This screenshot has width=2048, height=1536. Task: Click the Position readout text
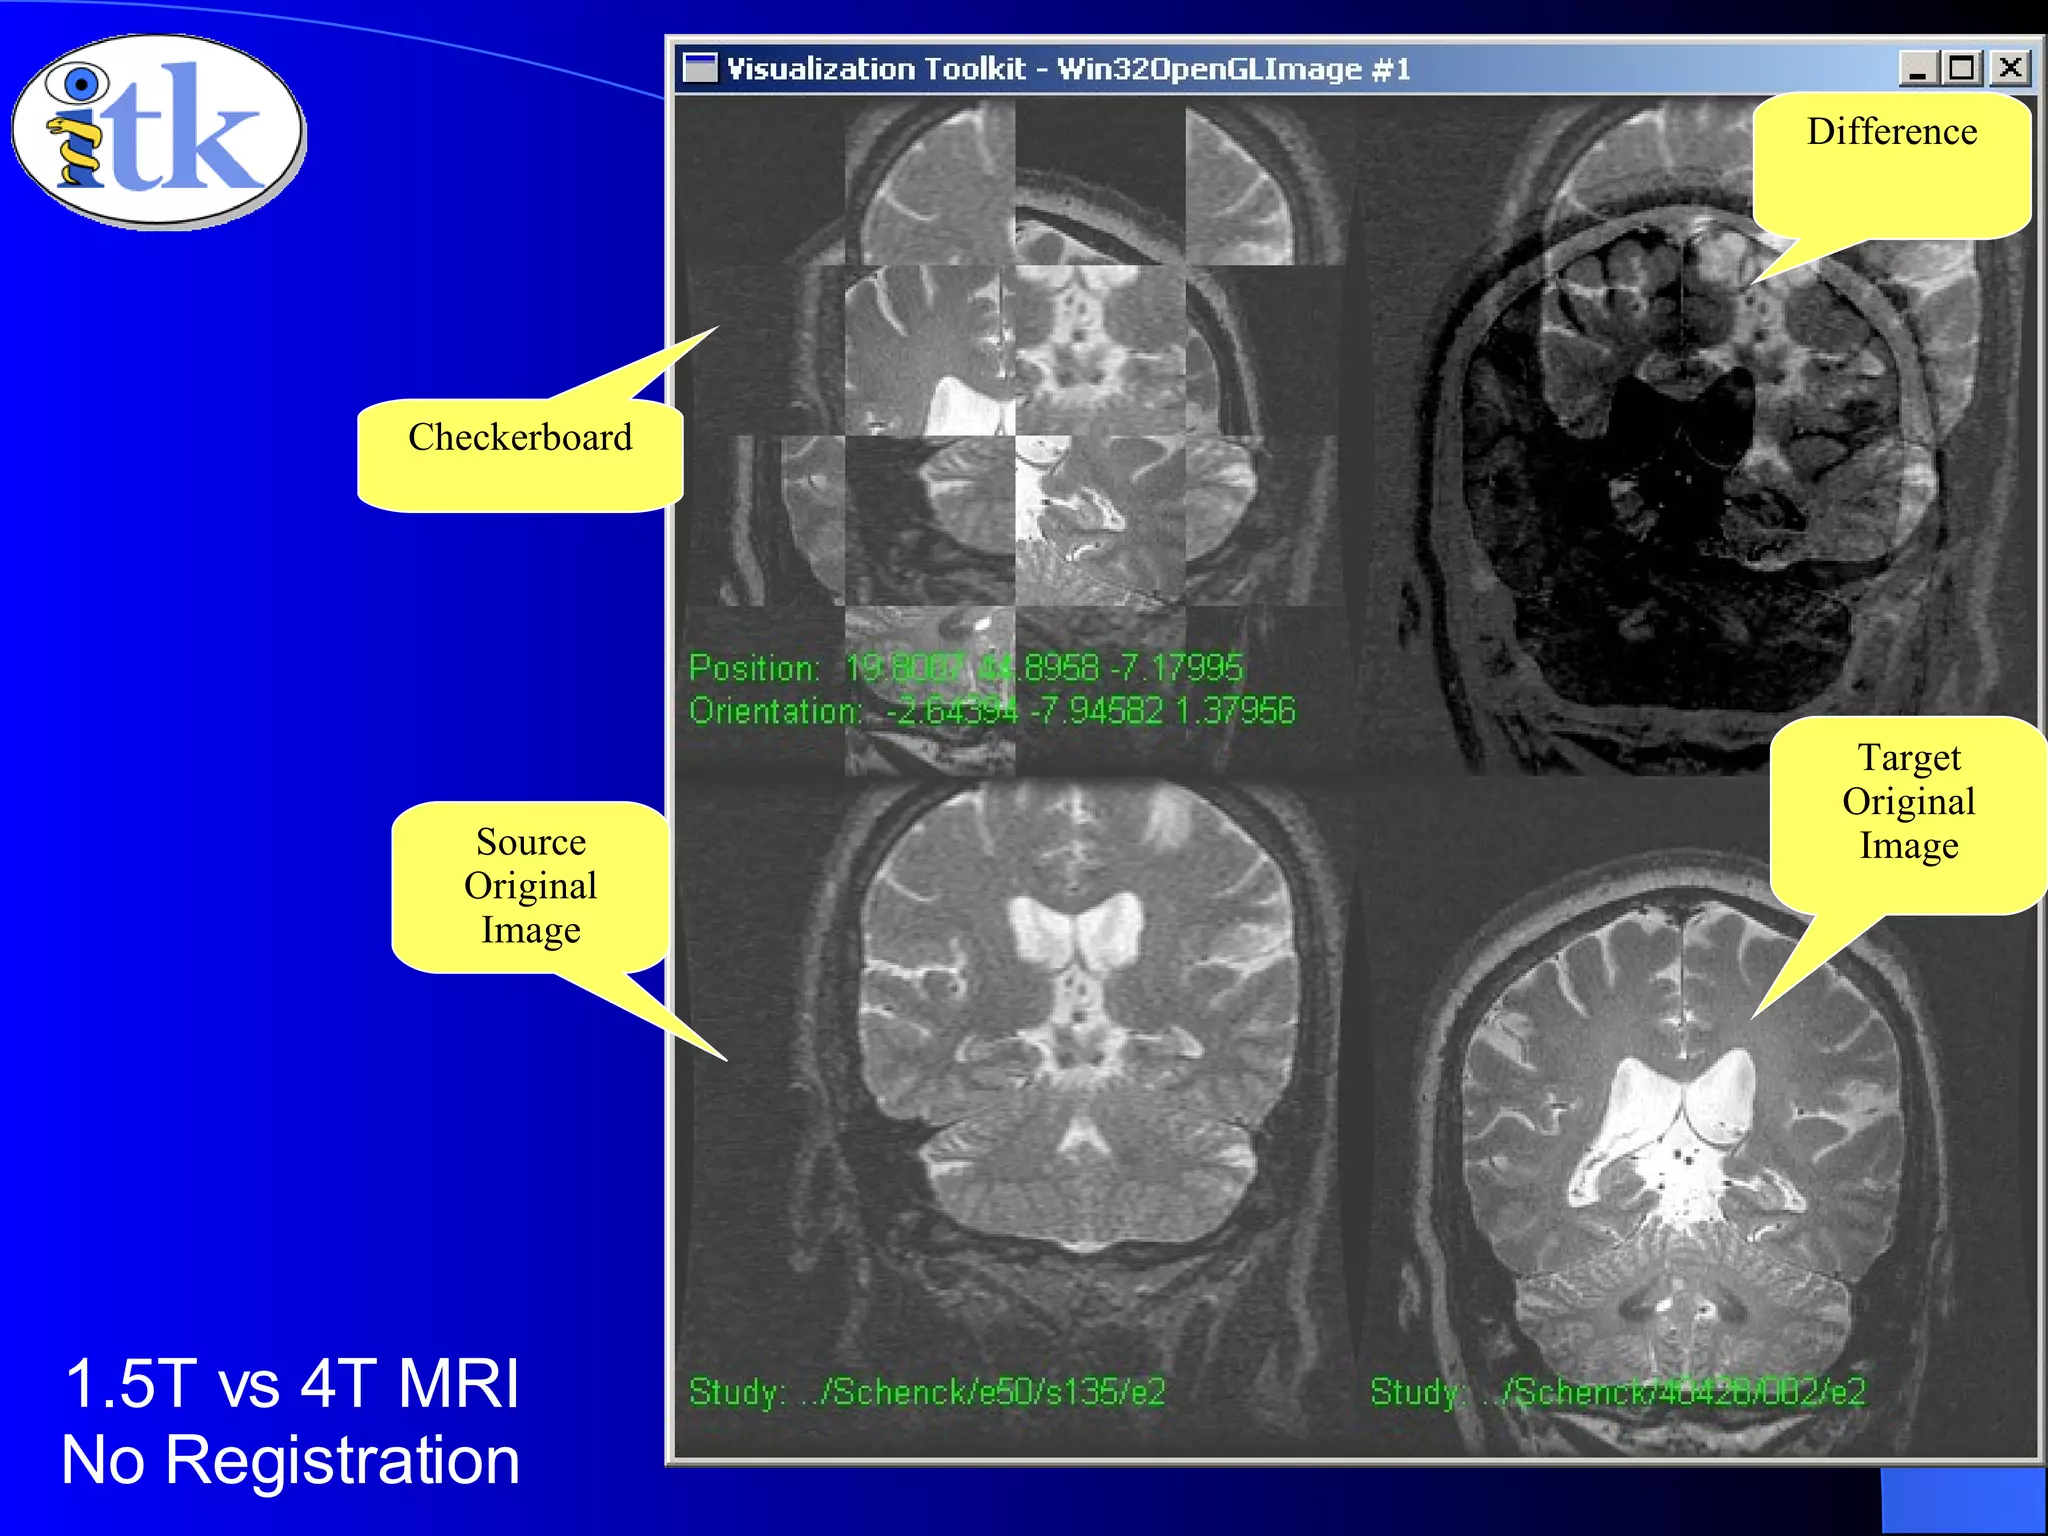pos(965,668)
